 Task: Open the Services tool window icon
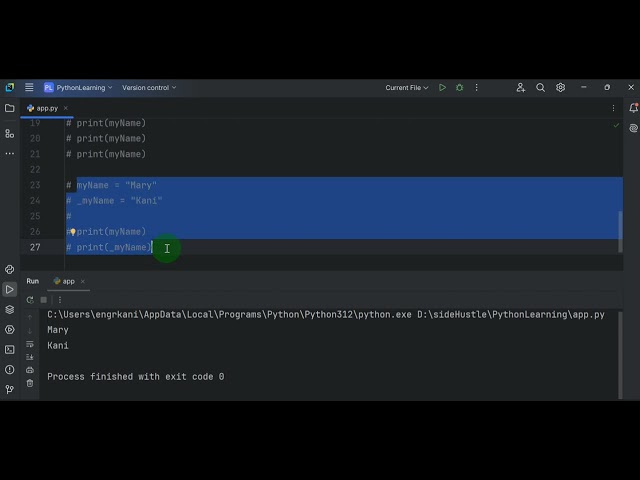9,329
